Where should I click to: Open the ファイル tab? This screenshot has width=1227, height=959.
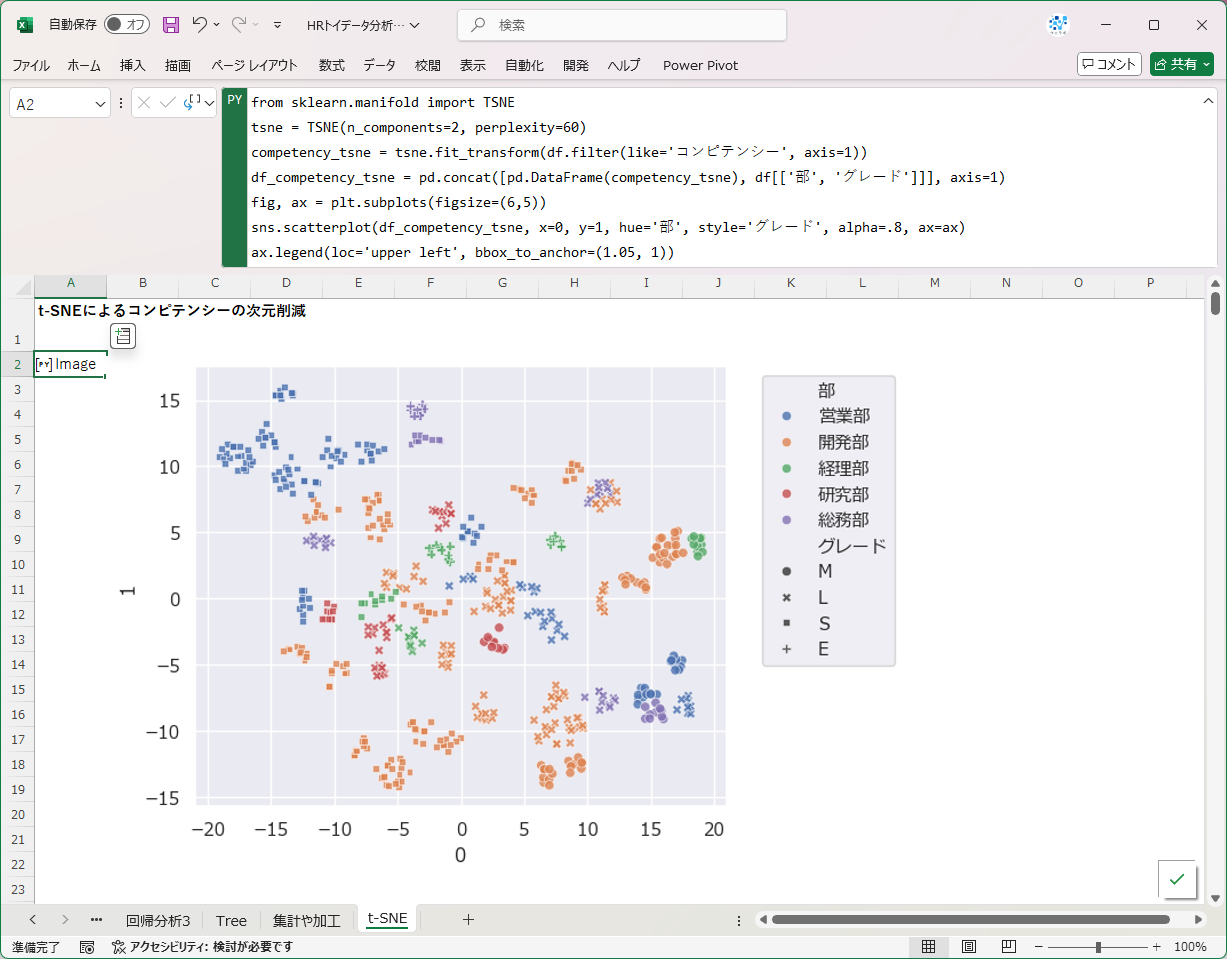coord(31,65)
